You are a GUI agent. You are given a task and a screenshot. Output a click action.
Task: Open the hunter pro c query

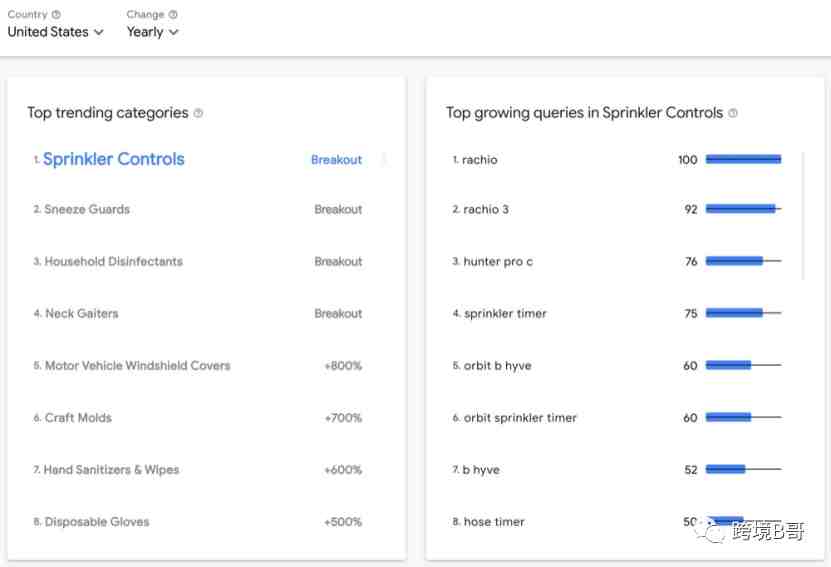coord(498,261)
